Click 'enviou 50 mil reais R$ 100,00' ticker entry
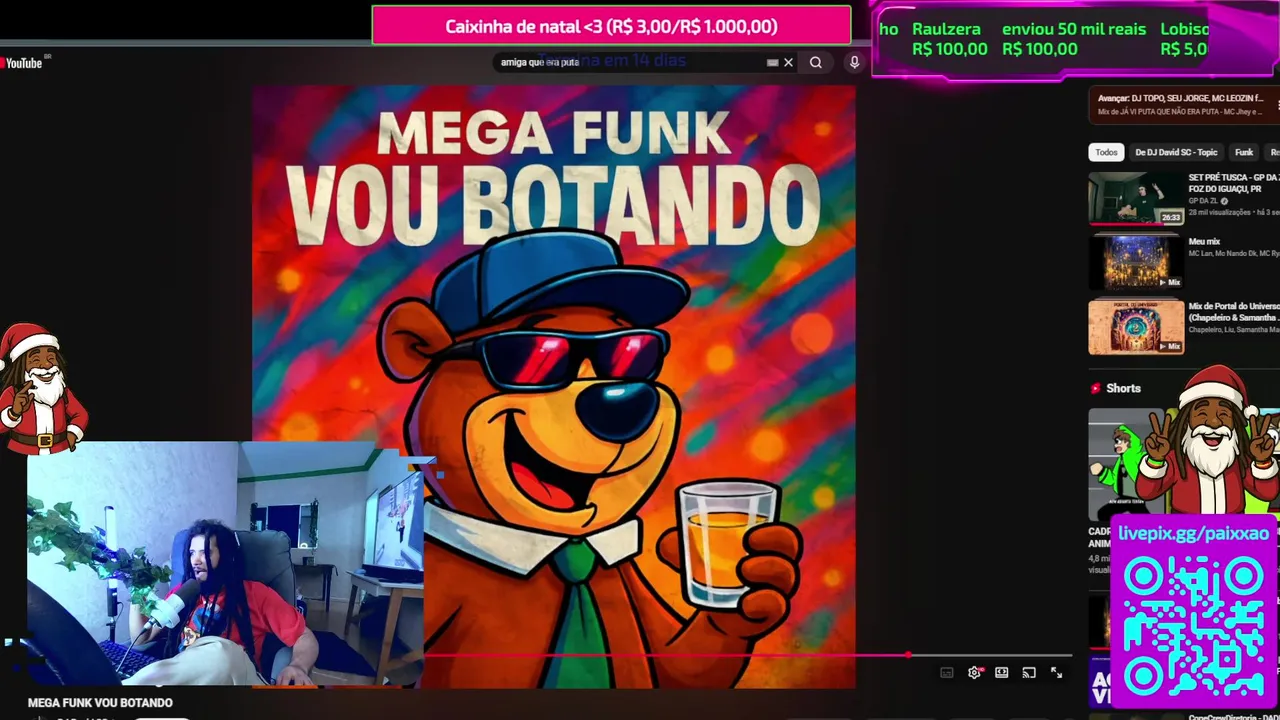Viewport: 1280px width, 720px height. pyautogui.click(x=1074, y=39)
